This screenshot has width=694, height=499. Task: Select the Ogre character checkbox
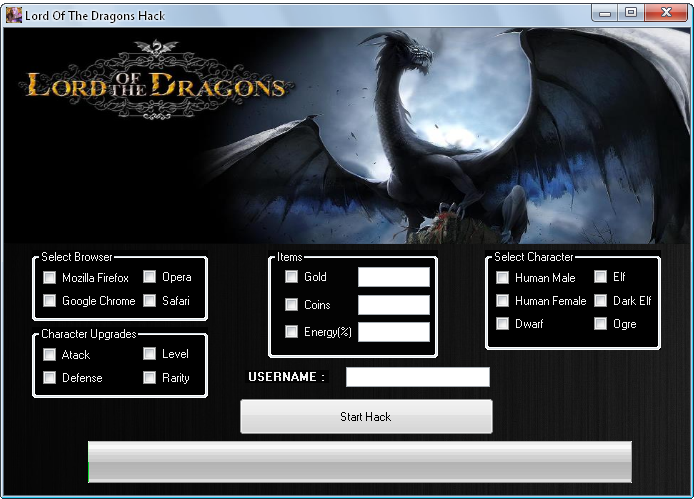point(600,324)
